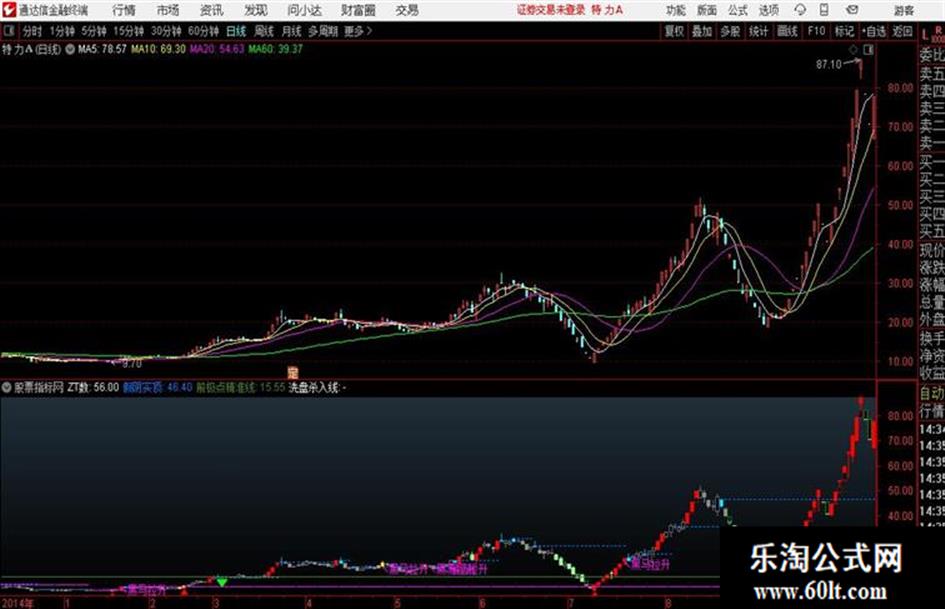
Task: Open the 交易 menu
Action: pyautogui.click(x=407, y=10)
